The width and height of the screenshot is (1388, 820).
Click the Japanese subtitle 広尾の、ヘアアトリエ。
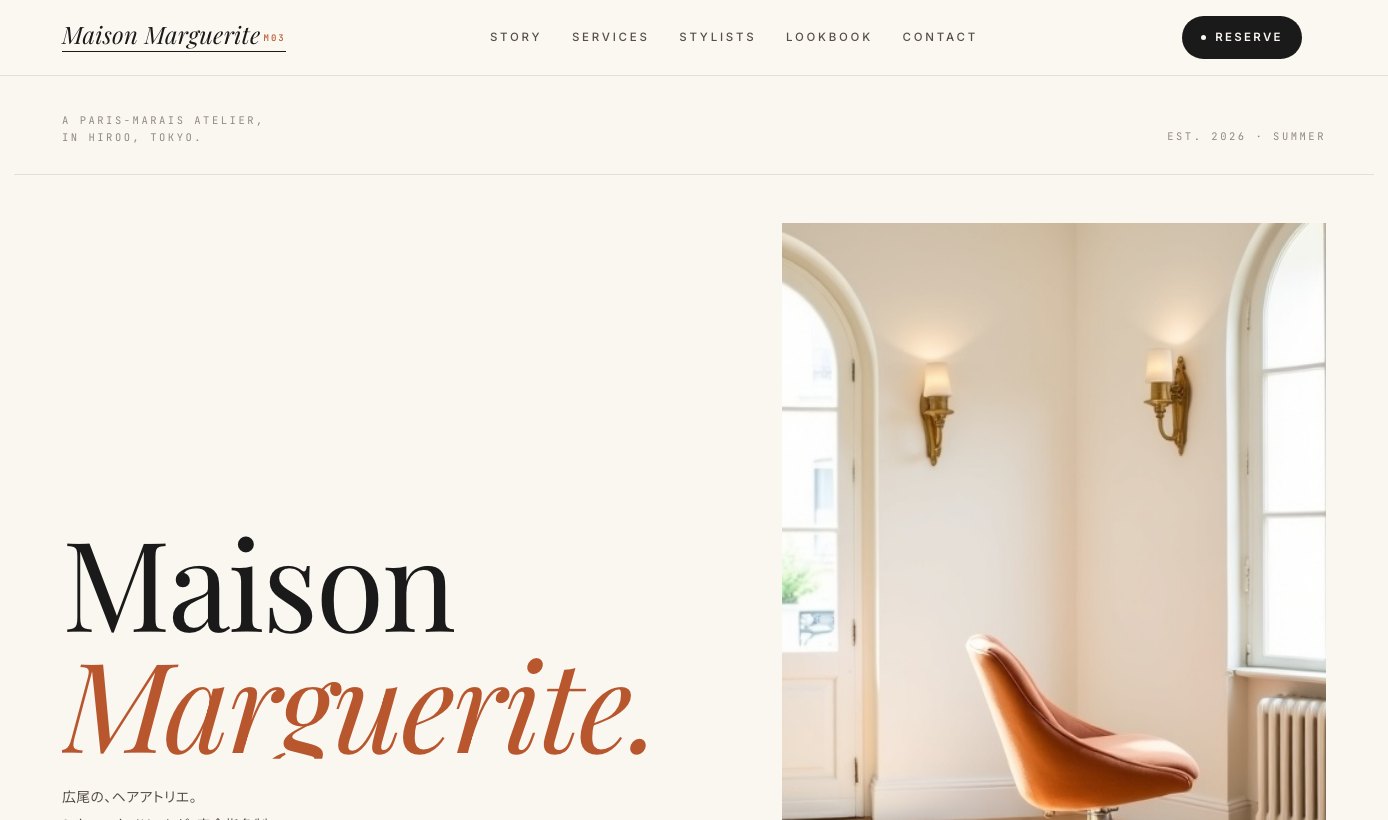coord(131,797)
